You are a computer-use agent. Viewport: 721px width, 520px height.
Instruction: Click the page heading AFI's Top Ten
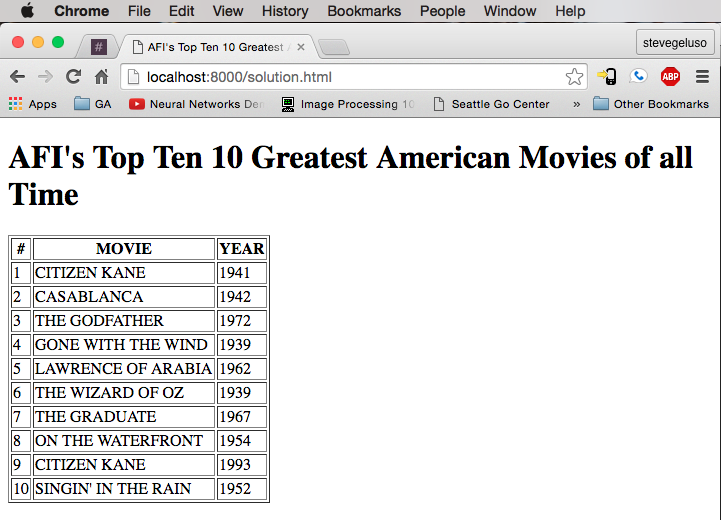pos(350,175)
